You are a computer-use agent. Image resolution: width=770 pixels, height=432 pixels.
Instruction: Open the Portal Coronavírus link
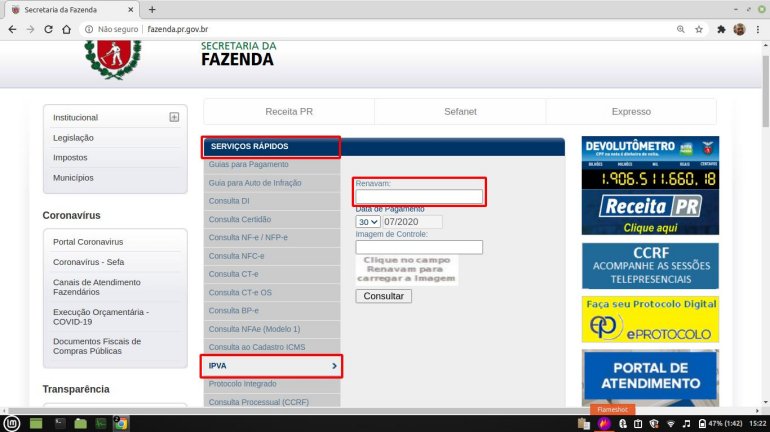coord(88,242)
